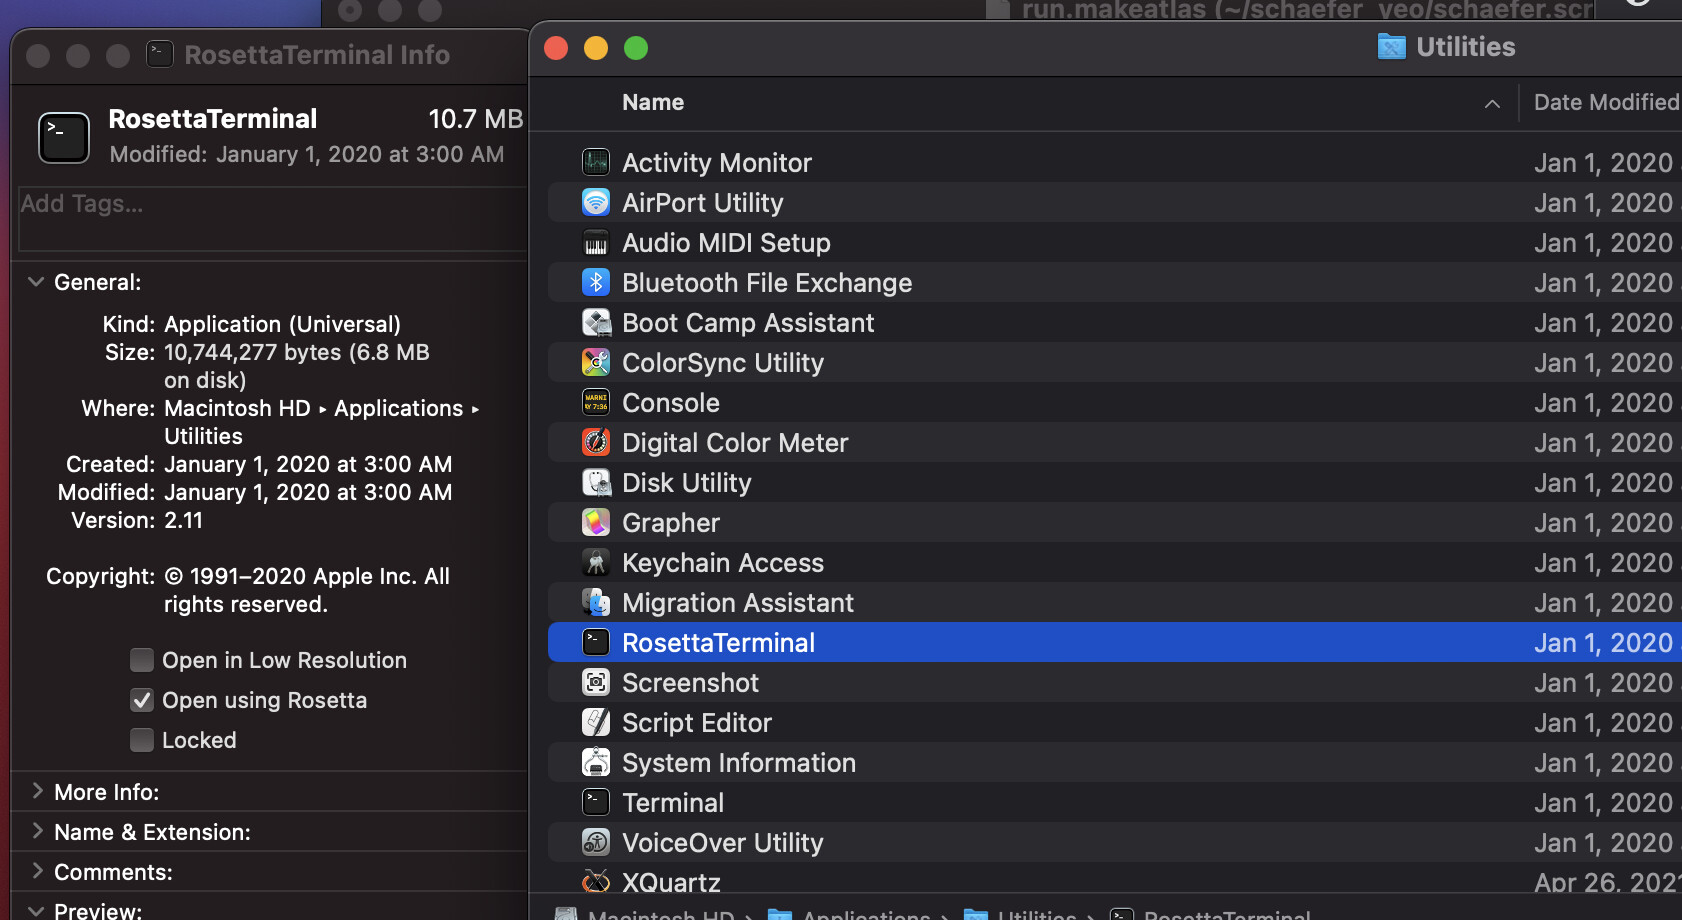Click the Utilities folder icon in the Finder title bar
The width and height of the screenshot is (1682, 920).
pos(1391,46)
